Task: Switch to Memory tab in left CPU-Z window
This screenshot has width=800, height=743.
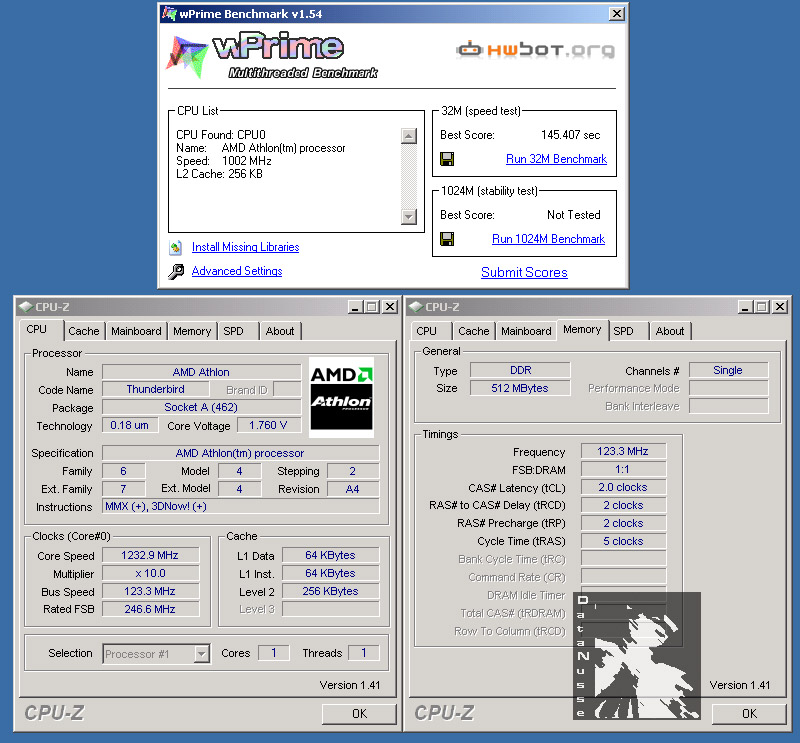Action: click(192, 331)
